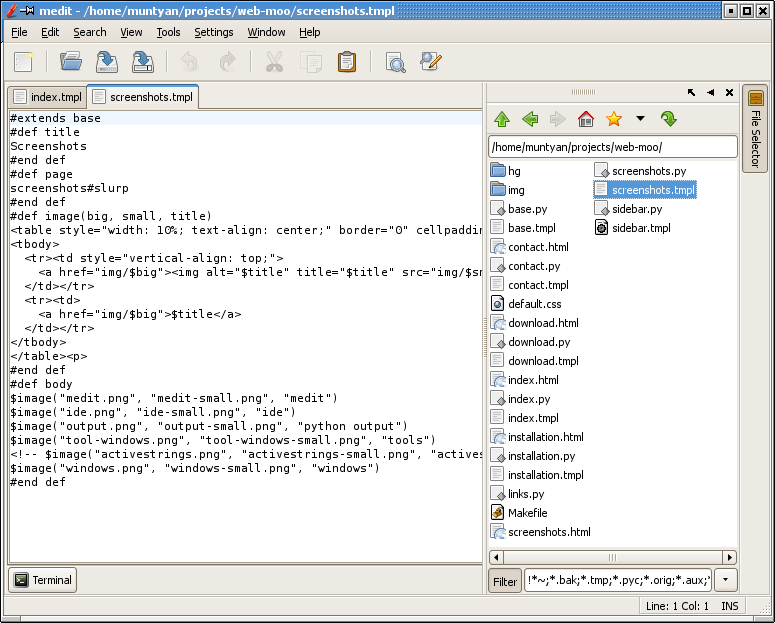Viewport: 775px width, 623px height.
Task: Click the Save As toolbar icon
Action: coord(142,62)
